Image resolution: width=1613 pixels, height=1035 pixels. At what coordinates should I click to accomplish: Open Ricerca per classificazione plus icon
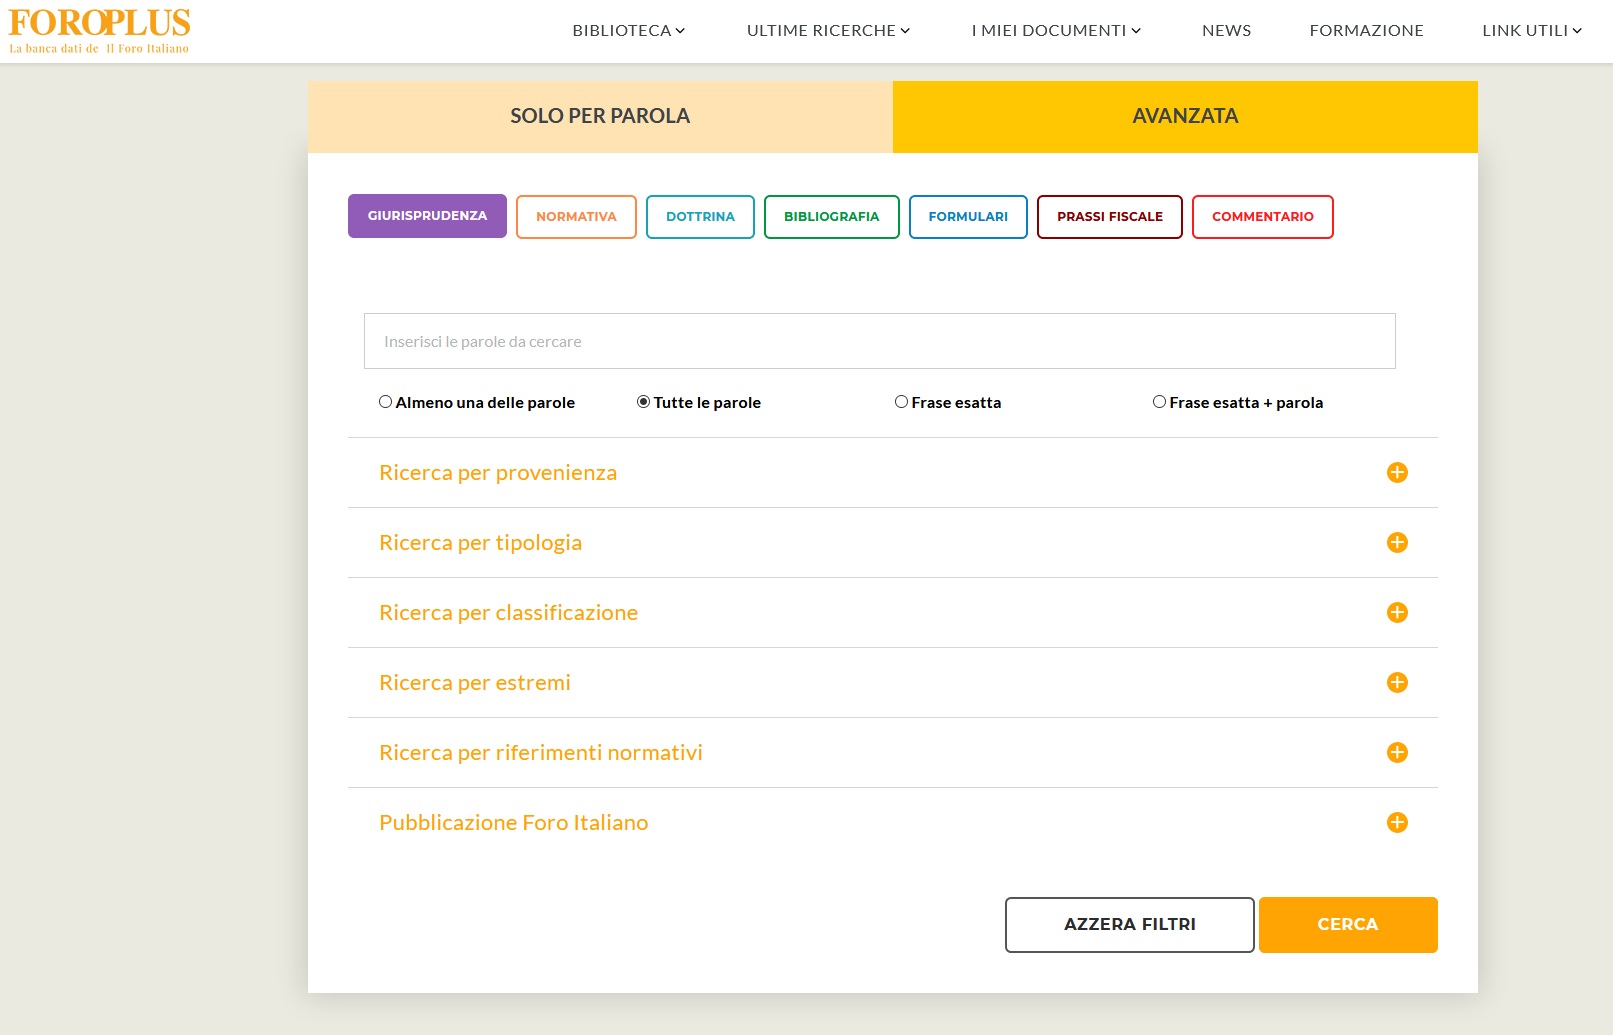click(x=1397, y=613)
